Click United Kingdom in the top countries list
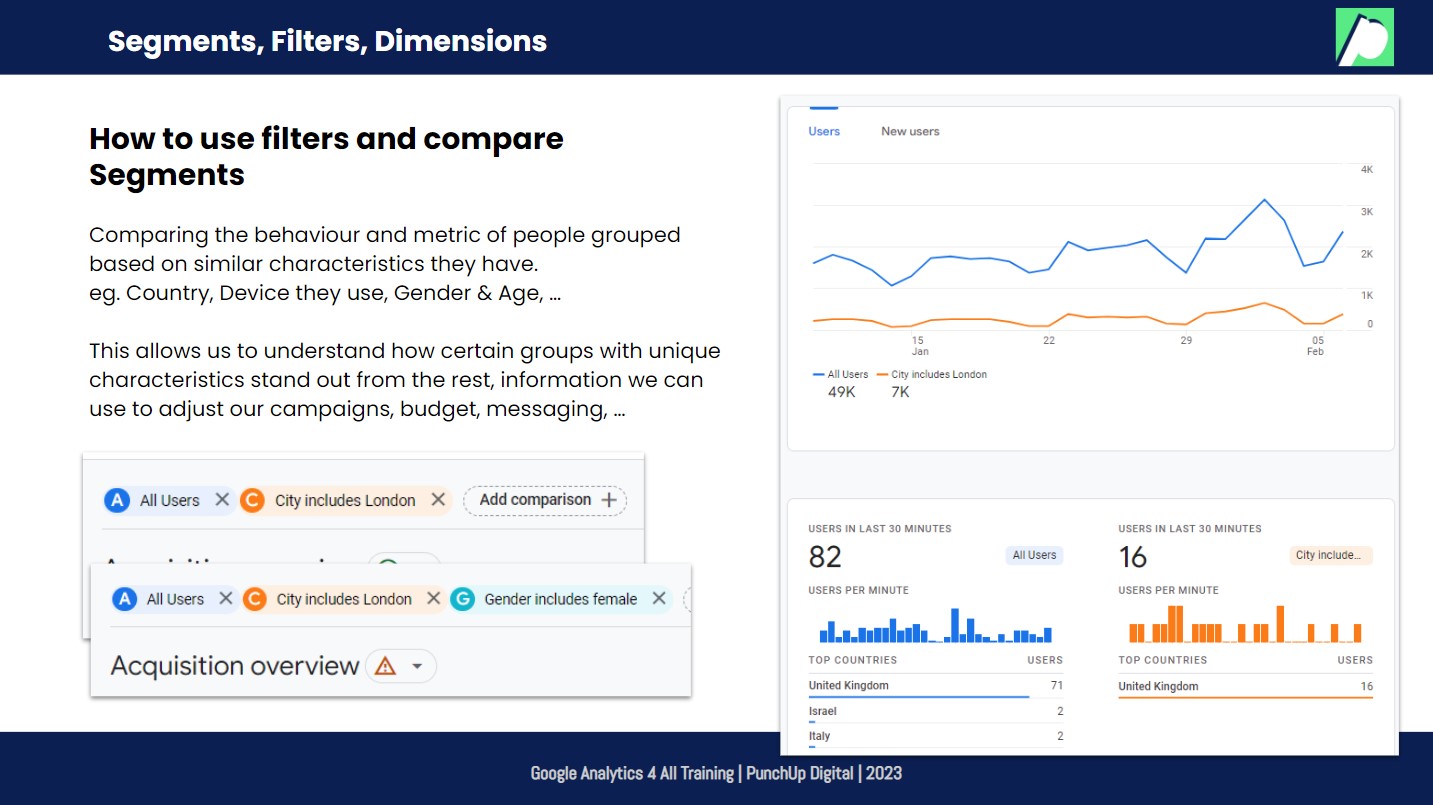Viewport: 1433px width, 805px height. [x=846, y=685]
